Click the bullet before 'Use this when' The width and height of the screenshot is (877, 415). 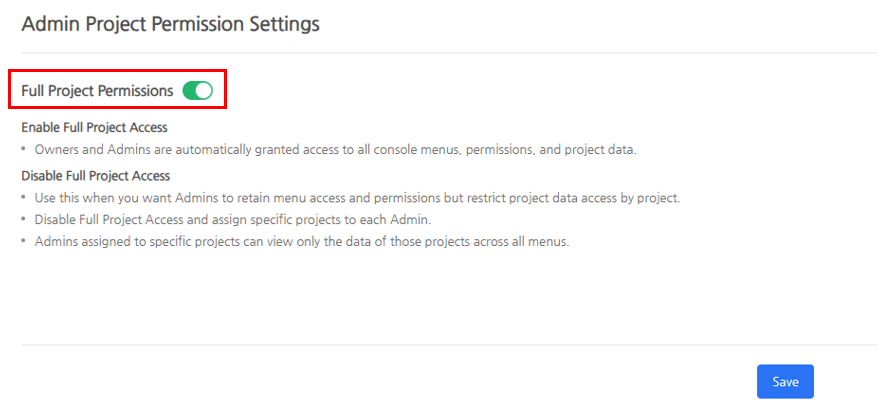point(25,198)
